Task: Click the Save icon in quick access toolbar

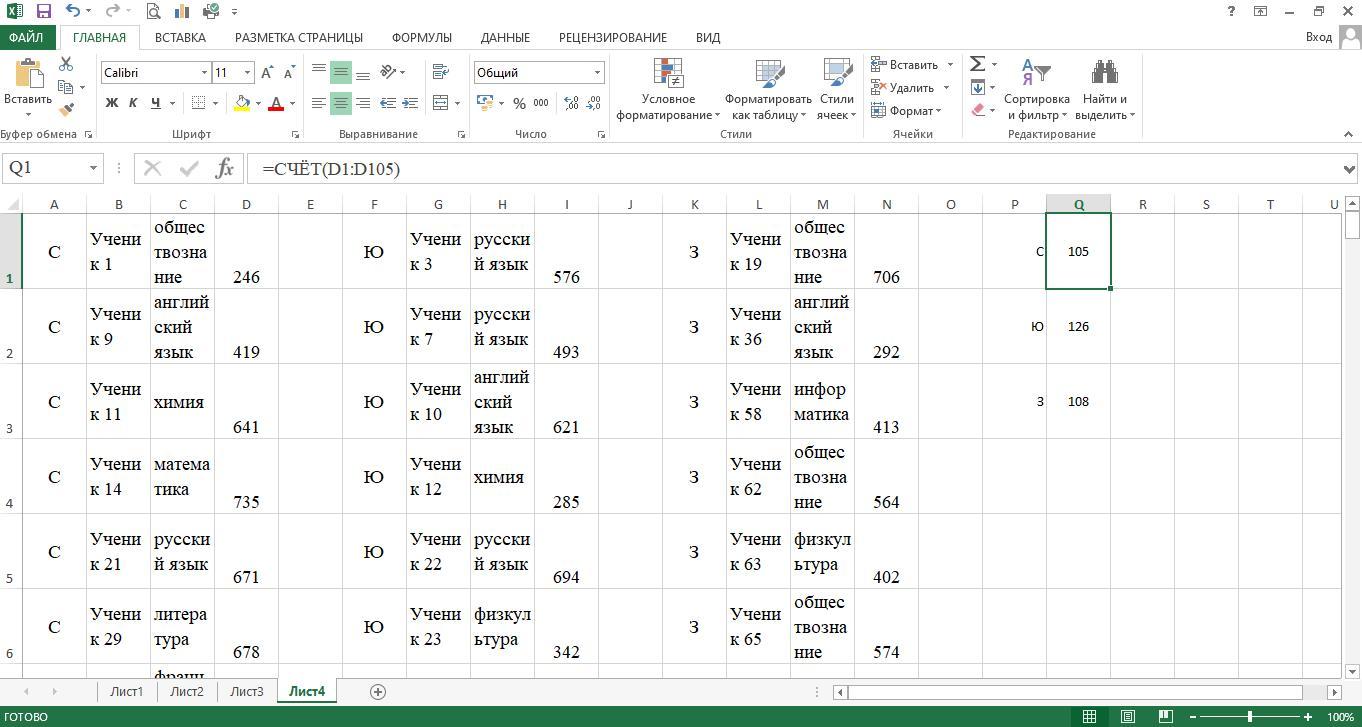Action: 43,11
